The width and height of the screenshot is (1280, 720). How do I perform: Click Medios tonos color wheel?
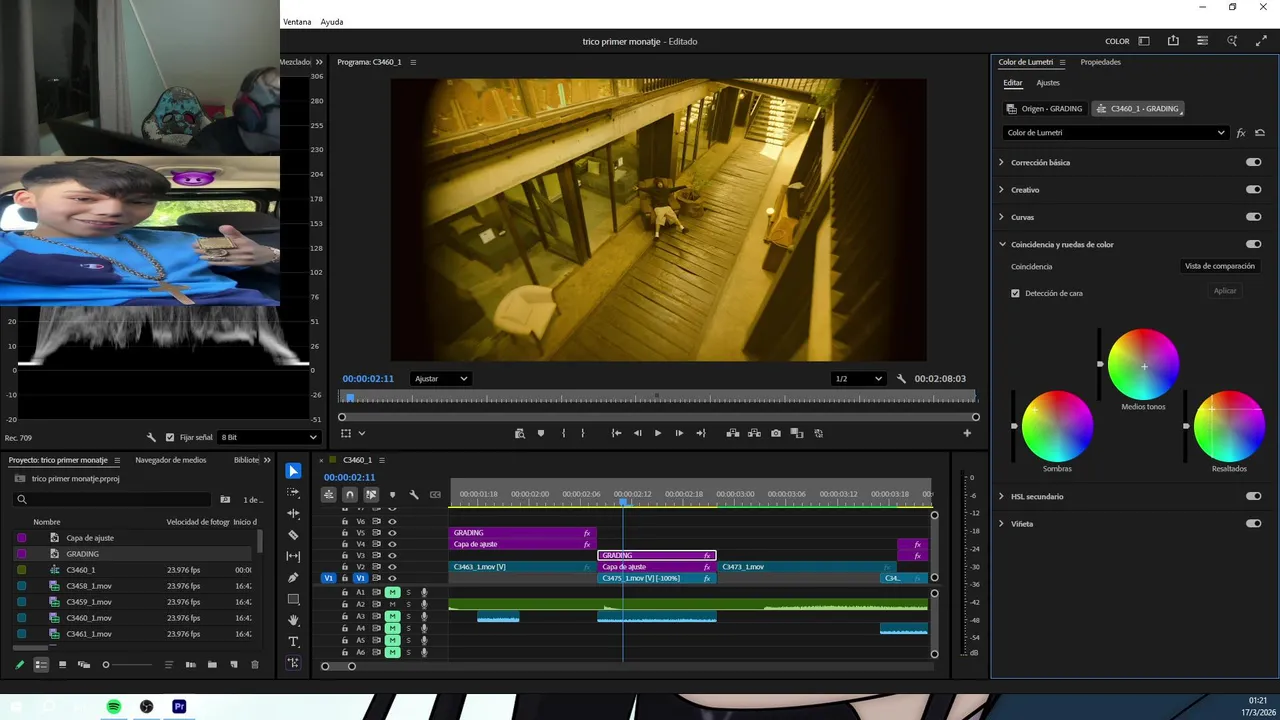(x=1143, y=364)
